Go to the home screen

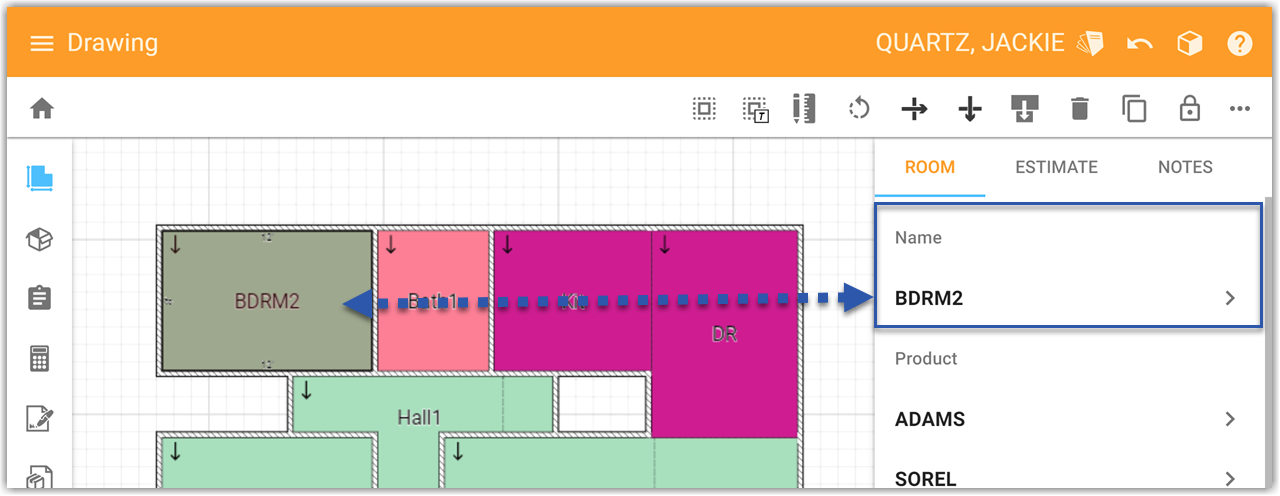pyautogui.click(x=41, y=108)
